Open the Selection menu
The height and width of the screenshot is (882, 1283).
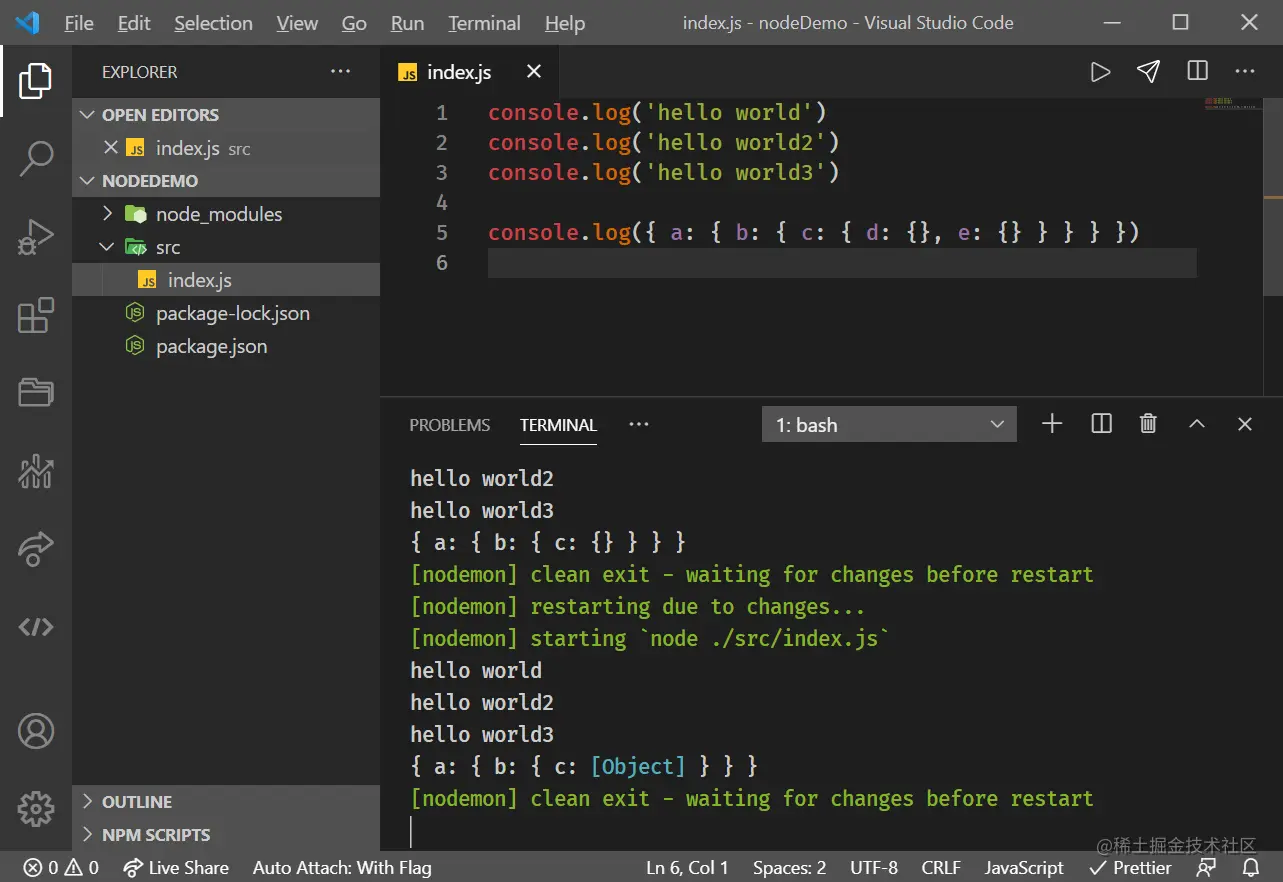(213, 23)
